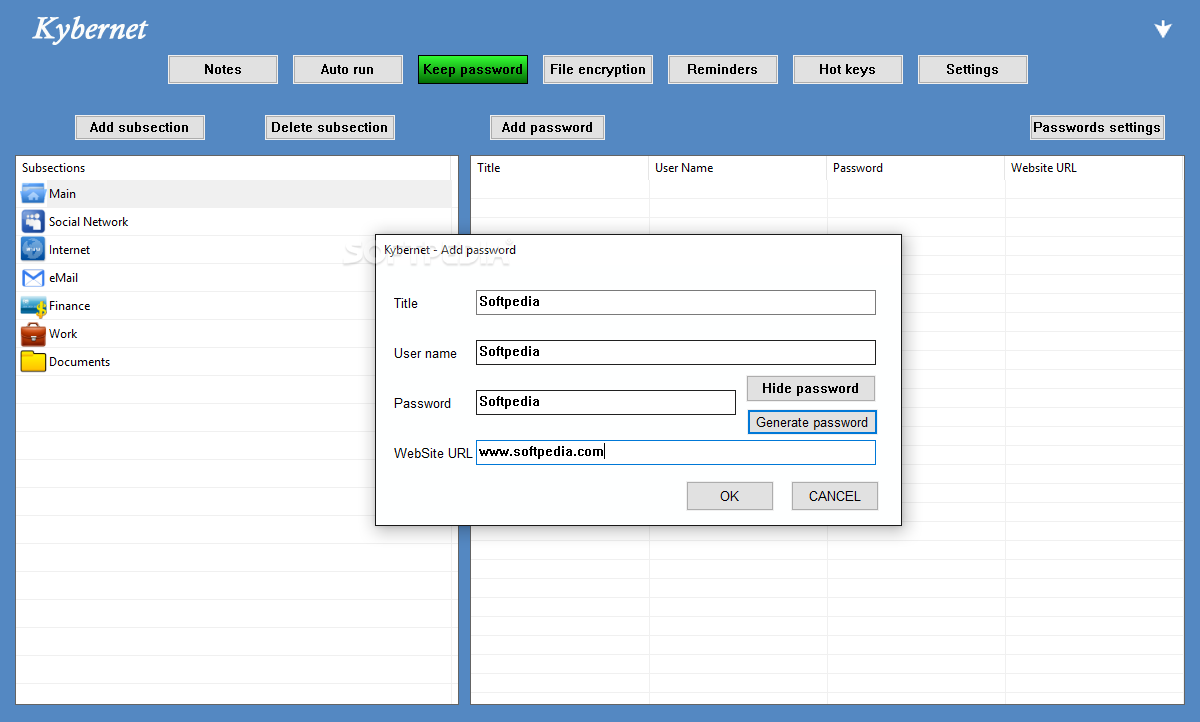Select the Work row label
The height and width of the screenshot is (722, 1200).
pyautogui.click(x=63, y=334)
